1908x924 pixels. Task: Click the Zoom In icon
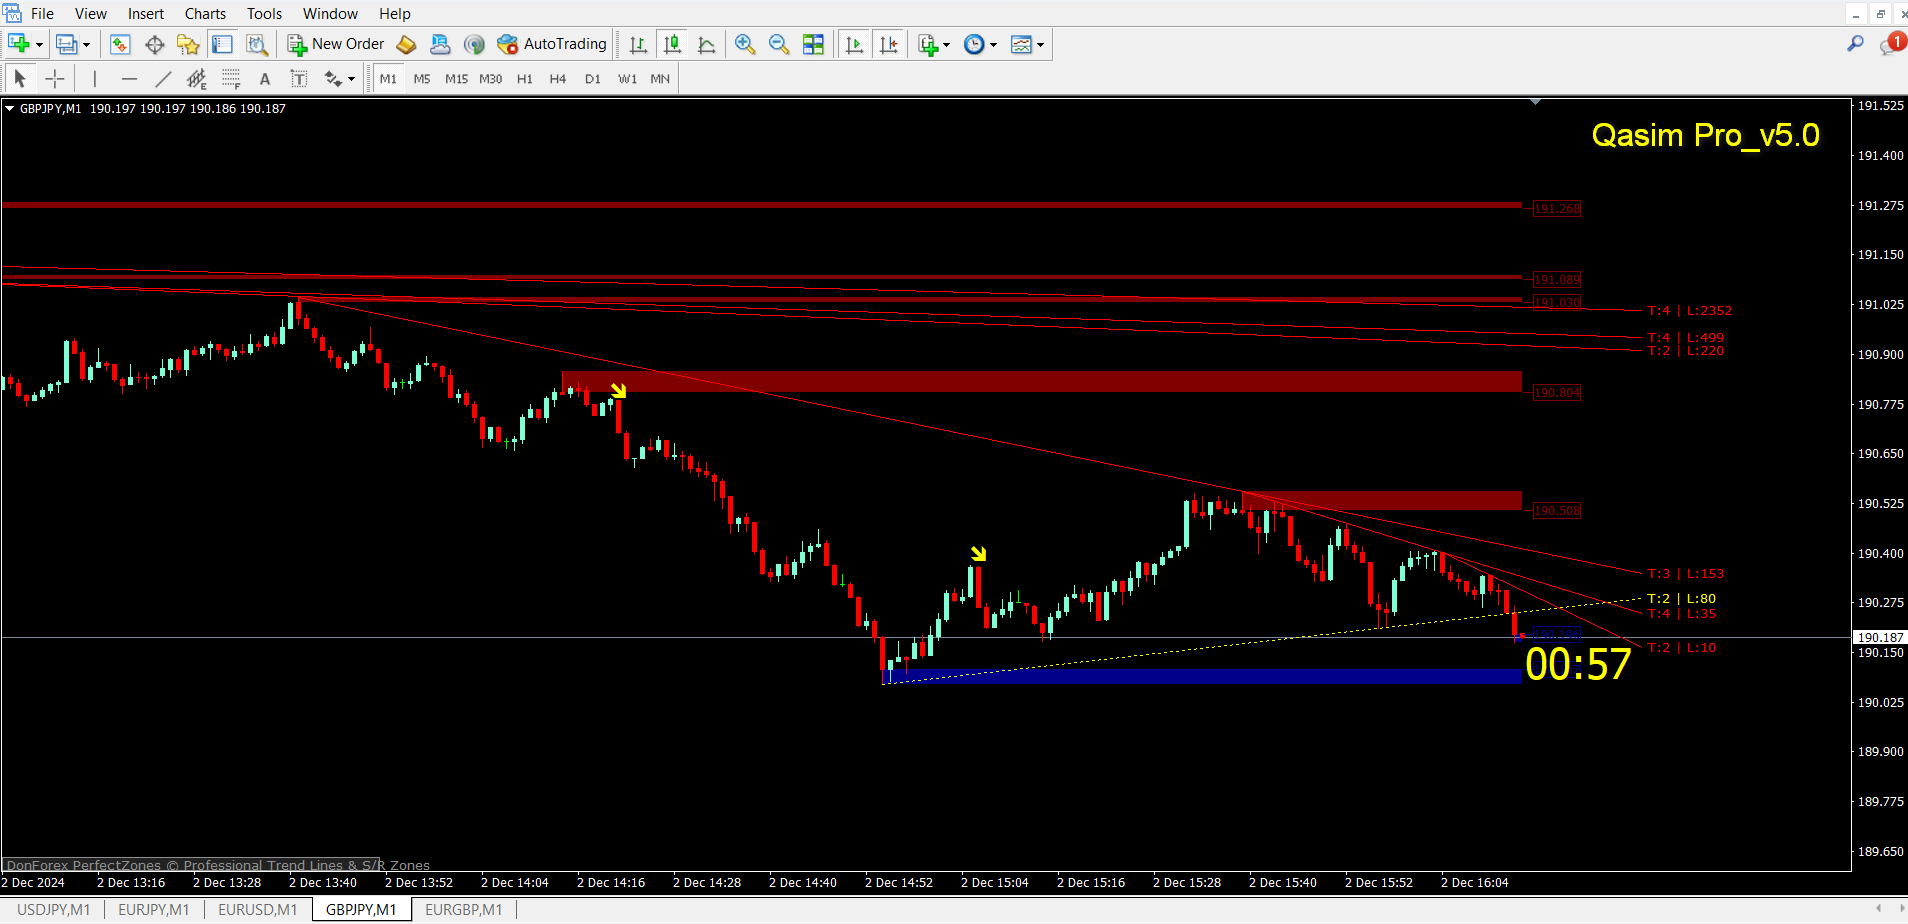pyautogui.click(x=745, y=44)
